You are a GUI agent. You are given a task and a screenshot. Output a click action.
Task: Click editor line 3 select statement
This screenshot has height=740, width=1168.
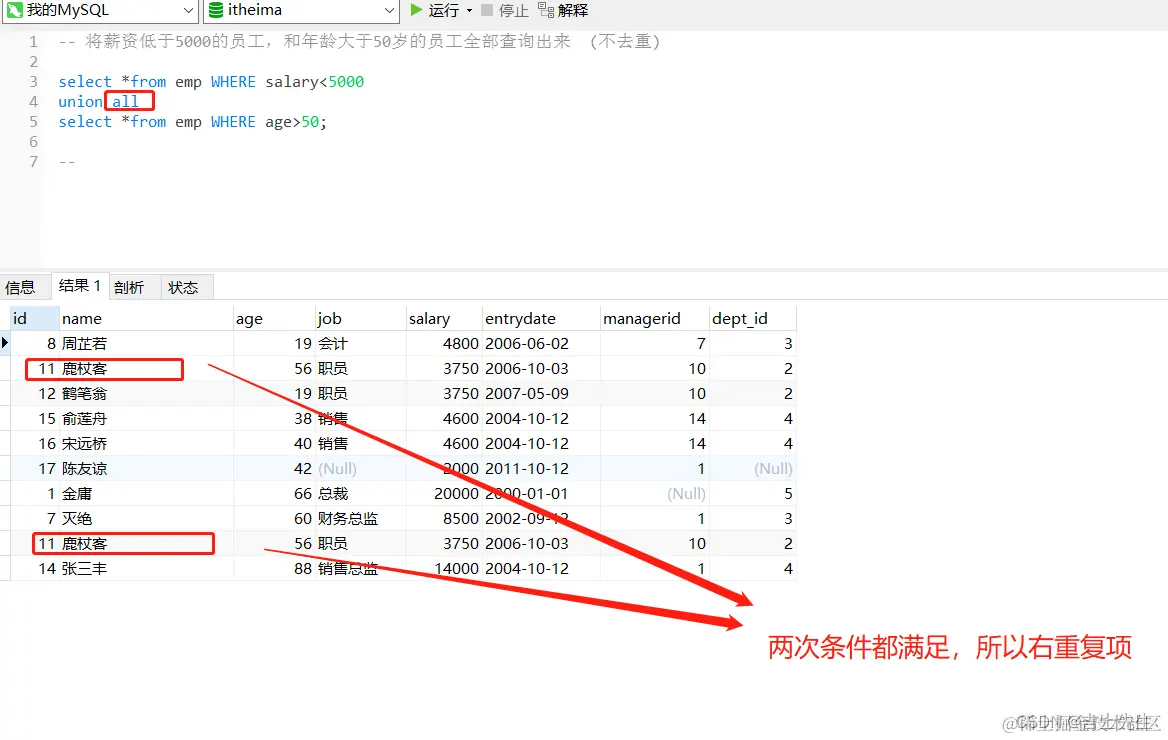(x=211, y=81)
